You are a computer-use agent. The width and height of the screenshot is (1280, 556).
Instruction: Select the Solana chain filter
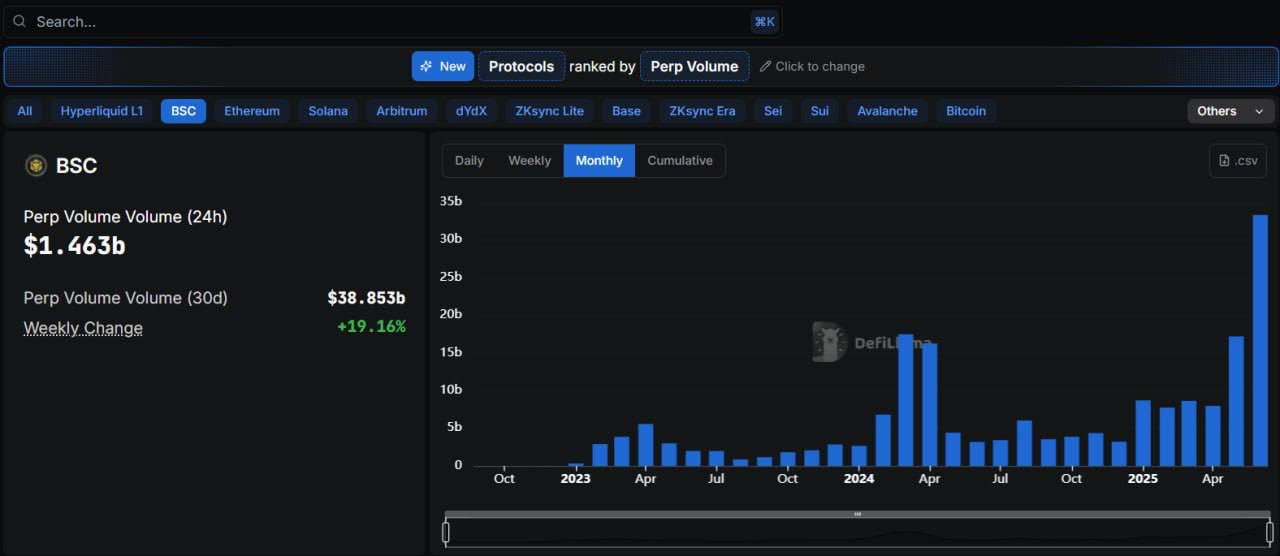pyautogui.click(x=328, y=111)
